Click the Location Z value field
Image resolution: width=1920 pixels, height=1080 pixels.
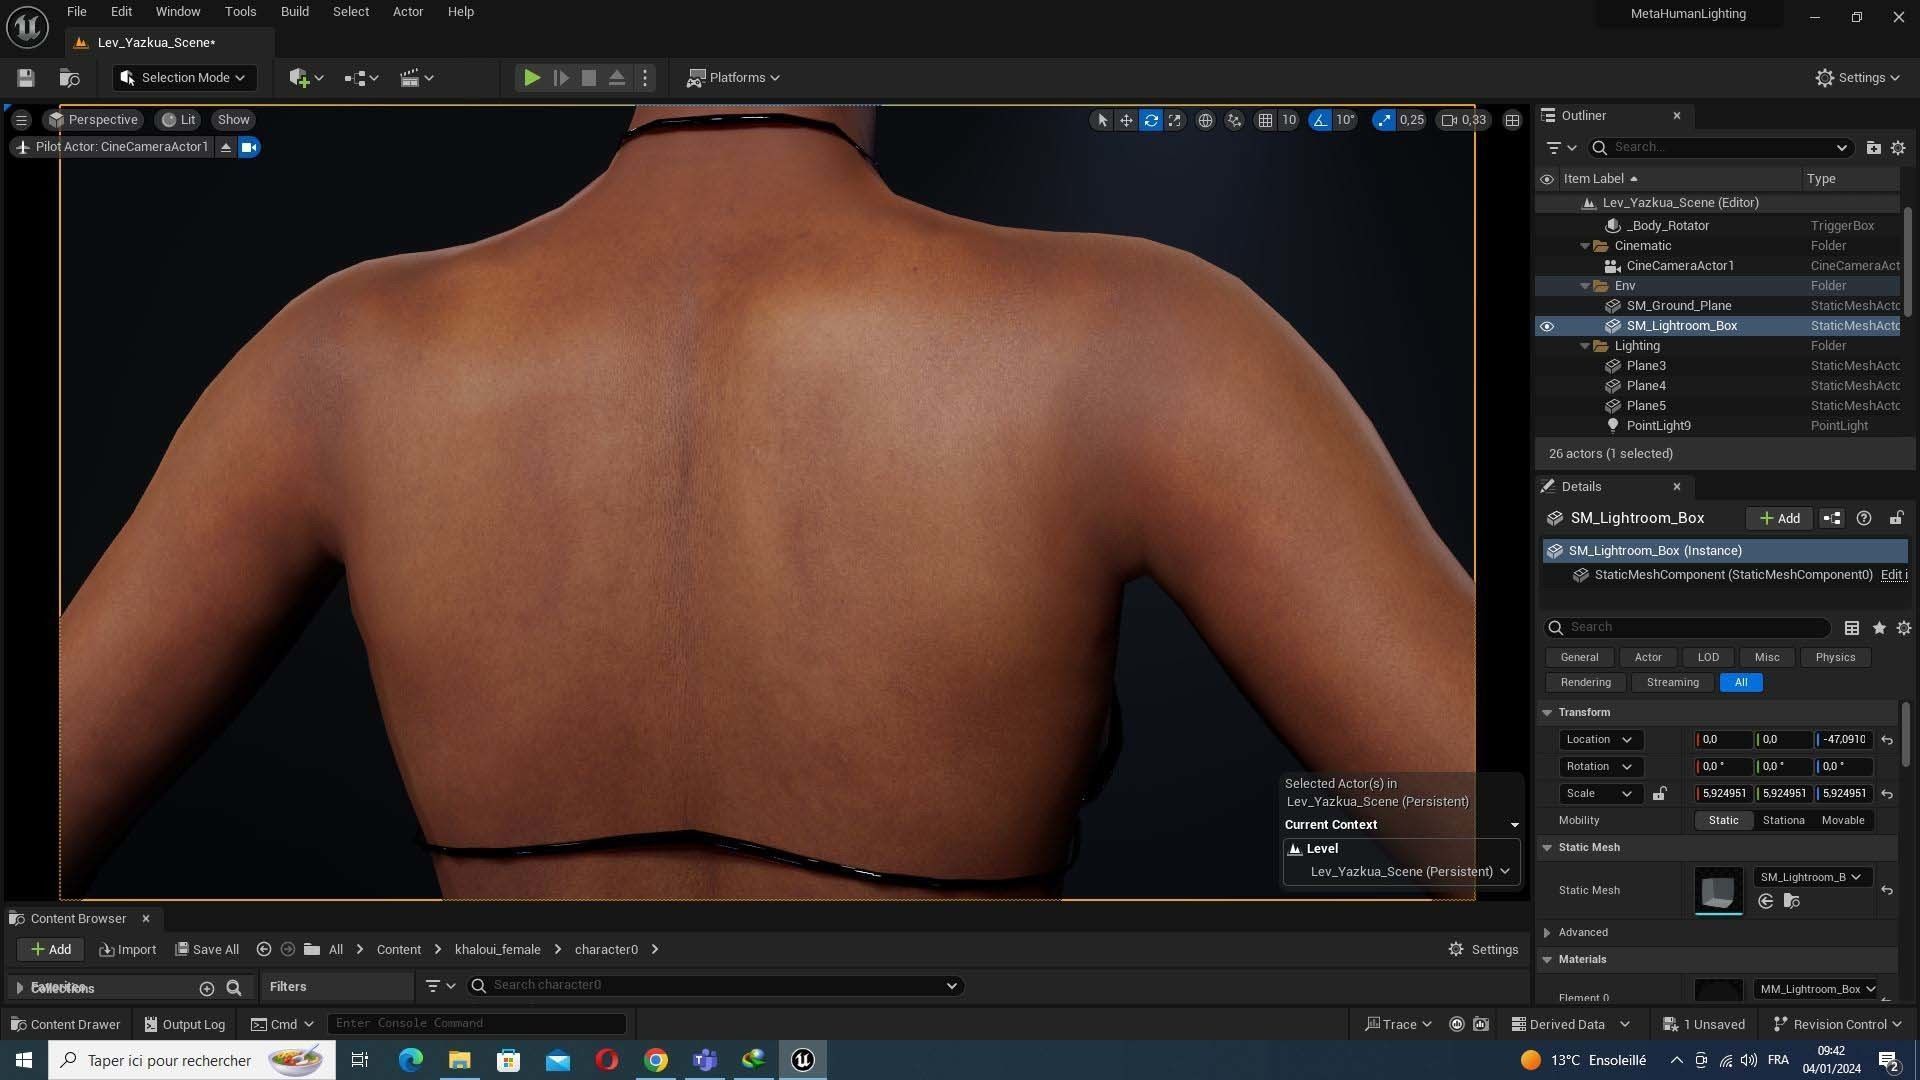pos(1843,740)
